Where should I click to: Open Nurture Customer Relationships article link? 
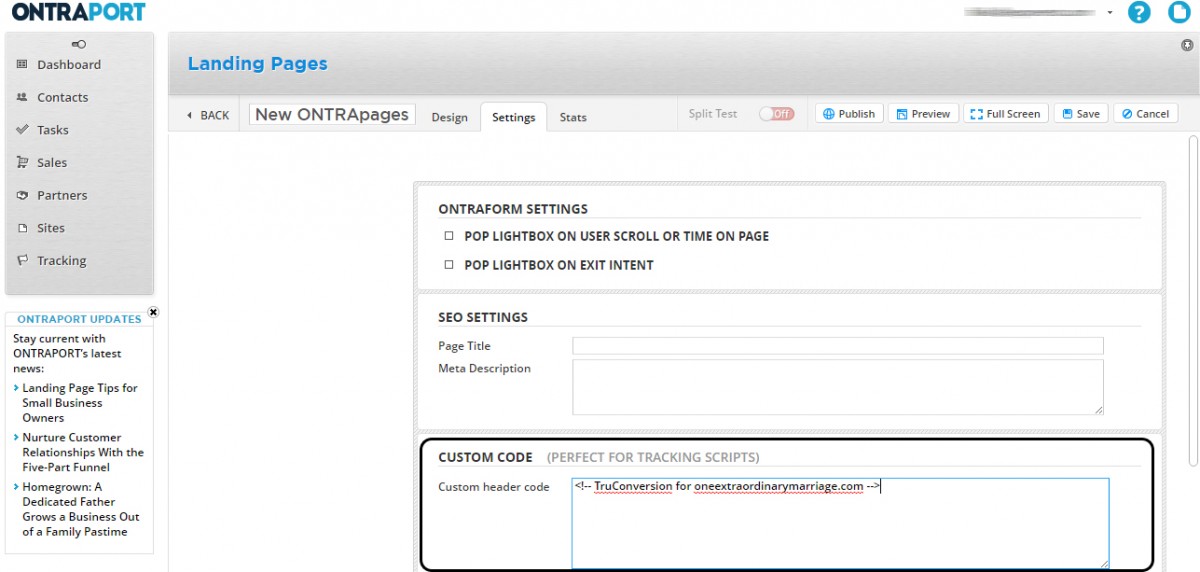82,452
